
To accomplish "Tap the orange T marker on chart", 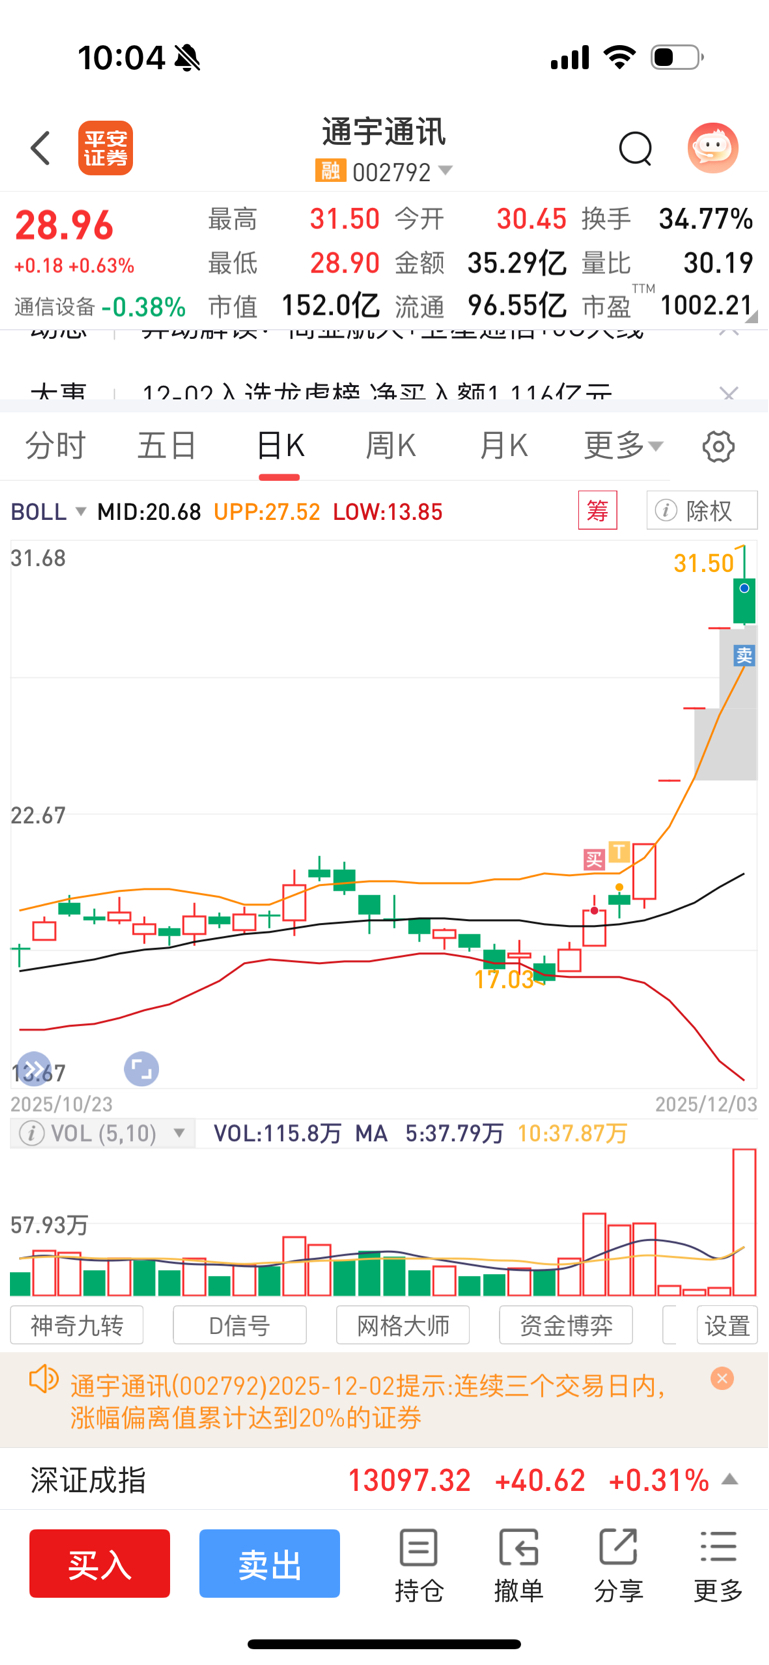I will 619,852.
